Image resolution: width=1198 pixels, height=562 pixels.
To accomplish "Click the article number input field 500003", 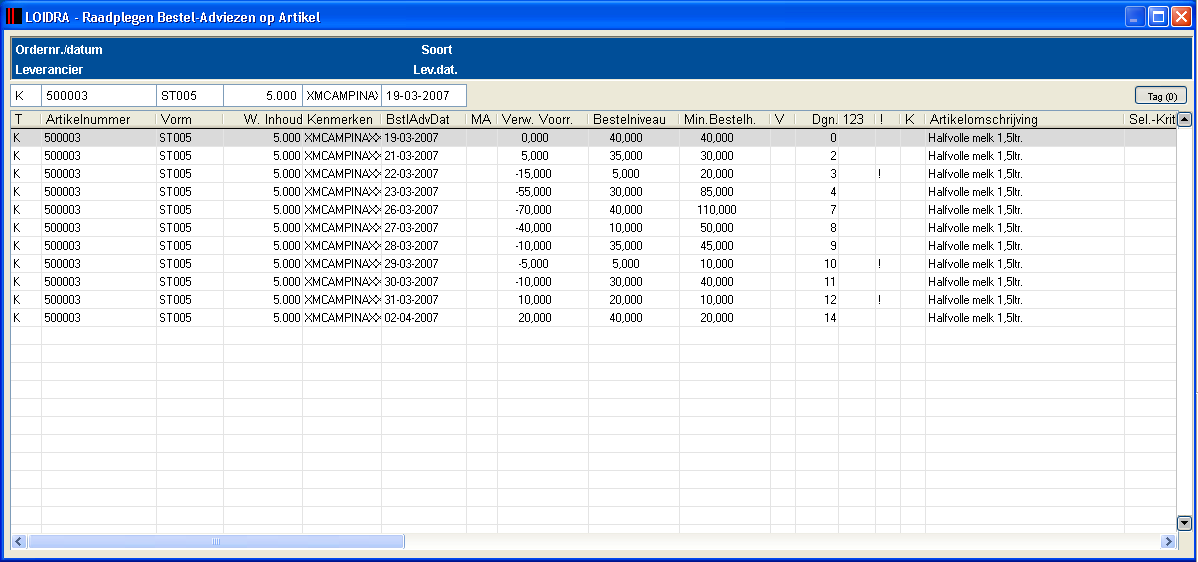I will tap(99, 95).
